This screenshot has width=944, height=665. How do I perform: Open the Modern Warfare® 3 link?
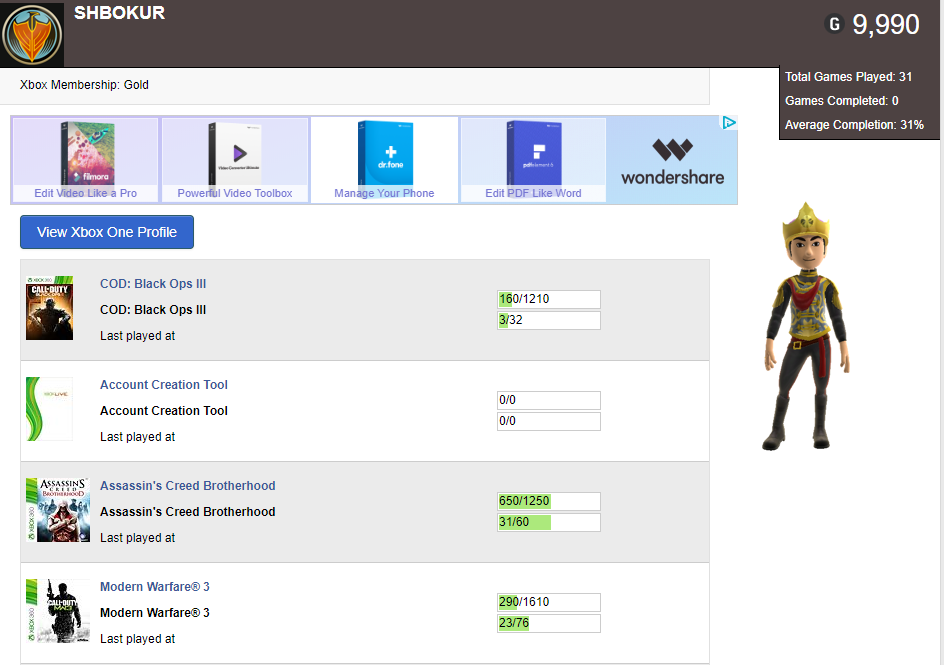click(155, 587)
